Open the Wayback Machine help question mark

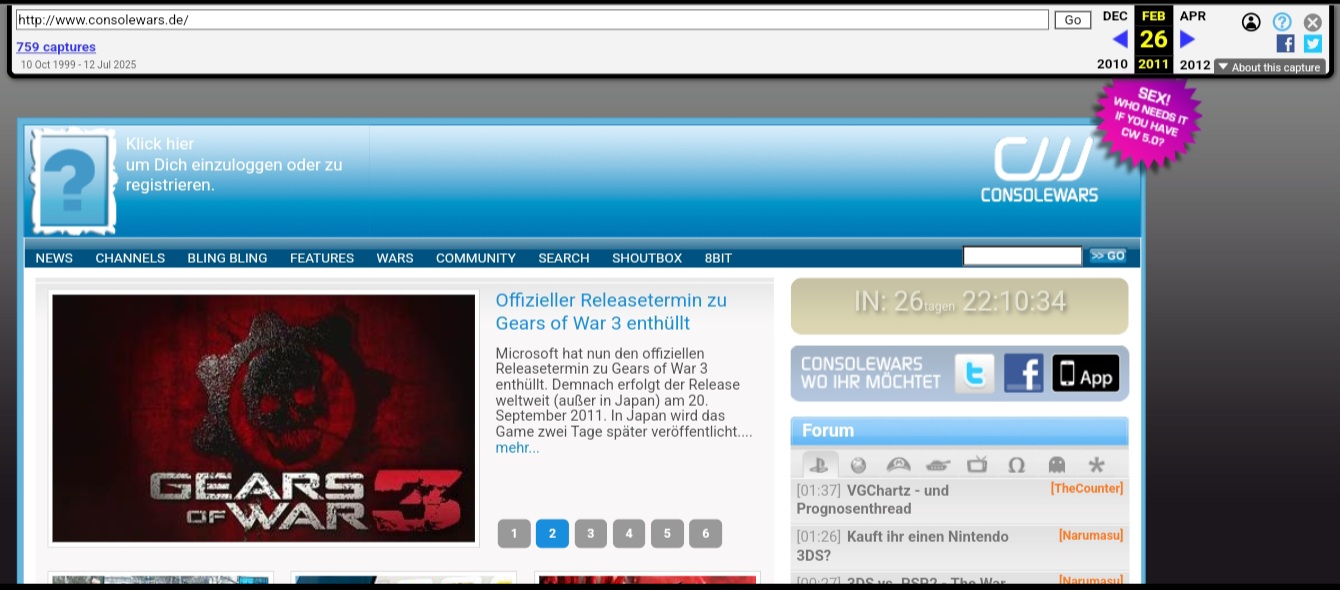1282,22
